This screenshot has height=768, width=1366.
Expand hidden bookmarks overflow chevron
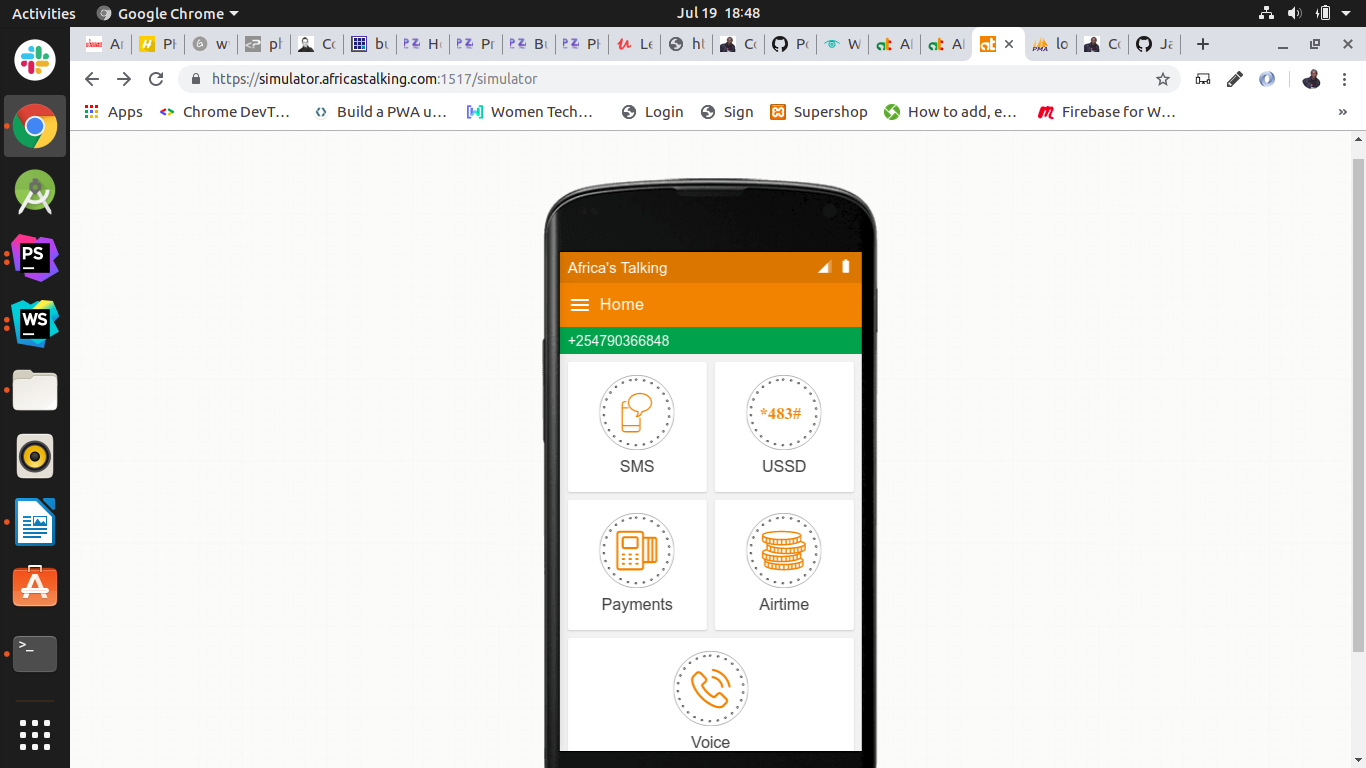point(1342,112)
